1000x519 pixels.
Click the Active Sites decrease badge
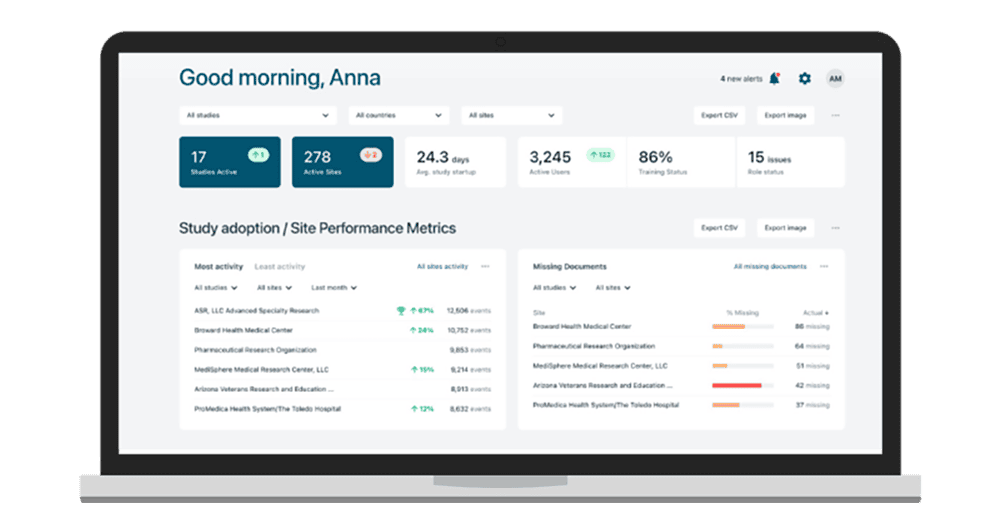pos(371,155)
